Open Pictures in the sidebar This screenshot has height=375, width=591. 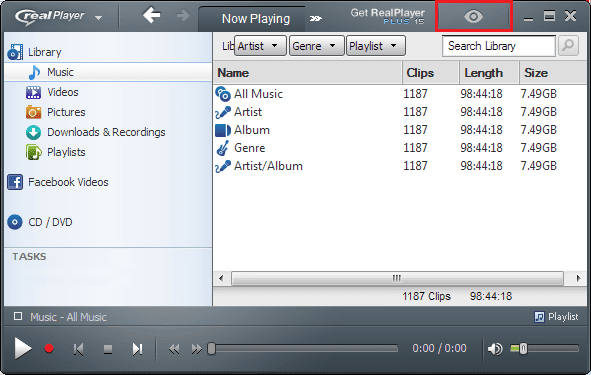(56, 112)
